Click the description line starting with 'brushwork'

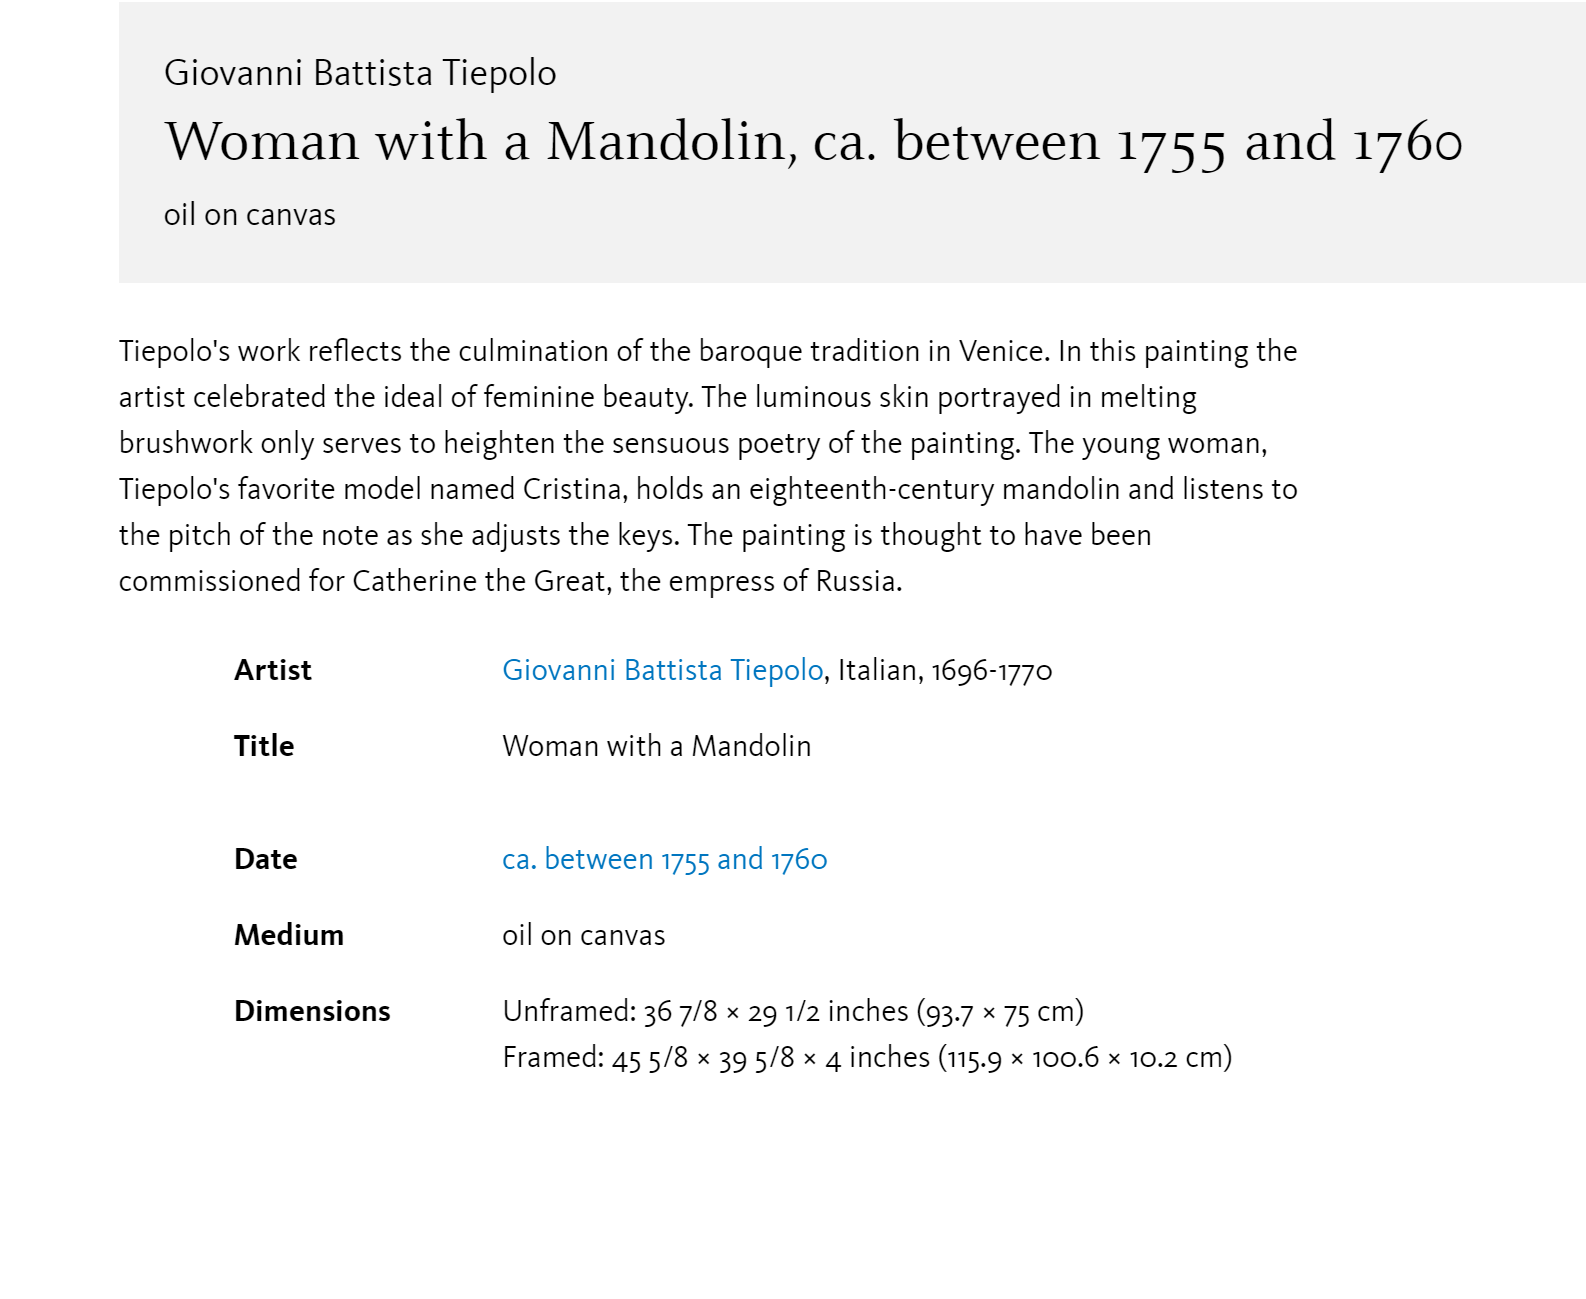pyautogui.click(x=693, y=443)
